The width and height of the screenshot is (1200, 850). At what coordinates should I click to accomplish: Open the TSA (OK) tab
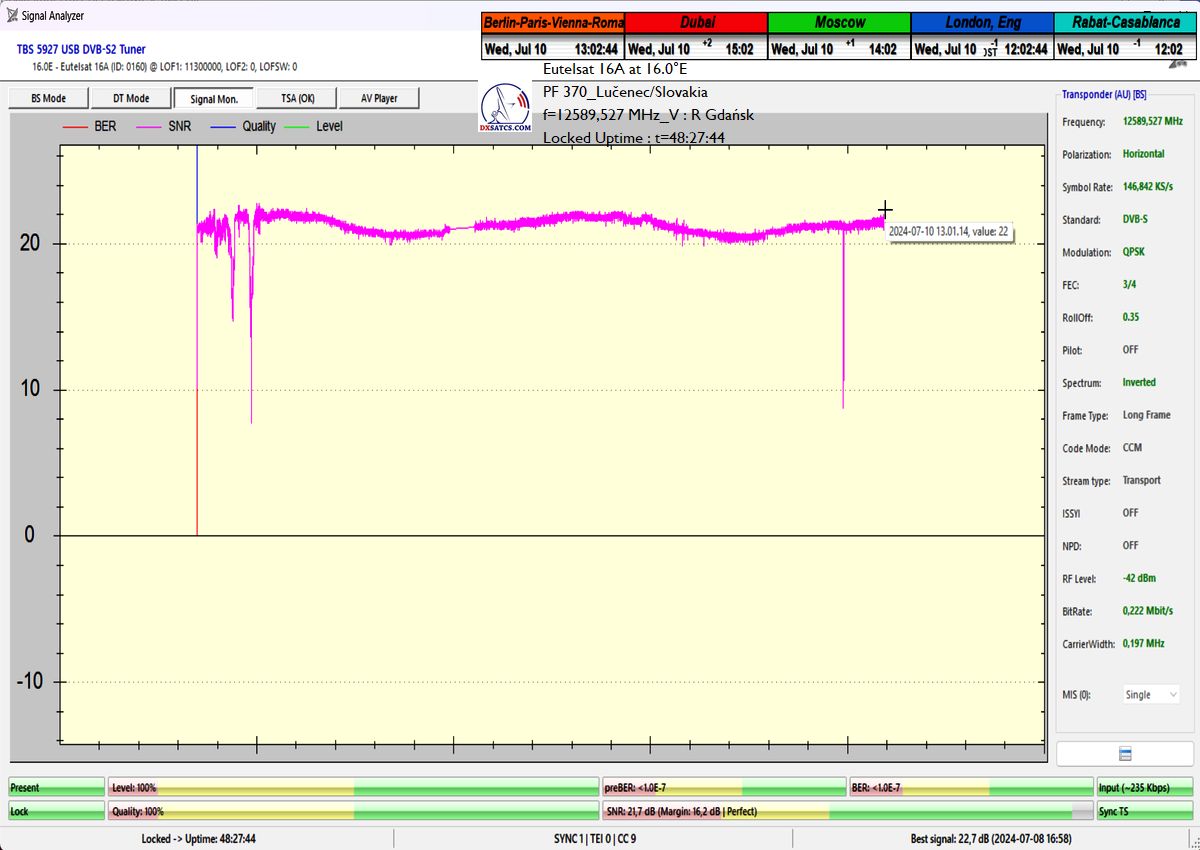pyautogui.click(x=297, y=98)
